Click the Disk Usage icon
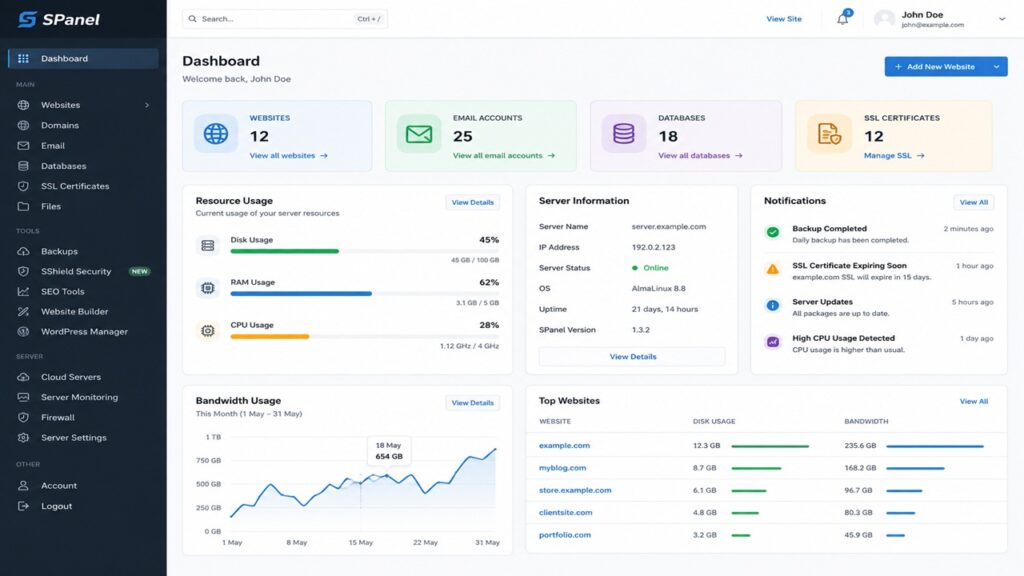This screenshot has width=1024, height=576. (208, 246)
